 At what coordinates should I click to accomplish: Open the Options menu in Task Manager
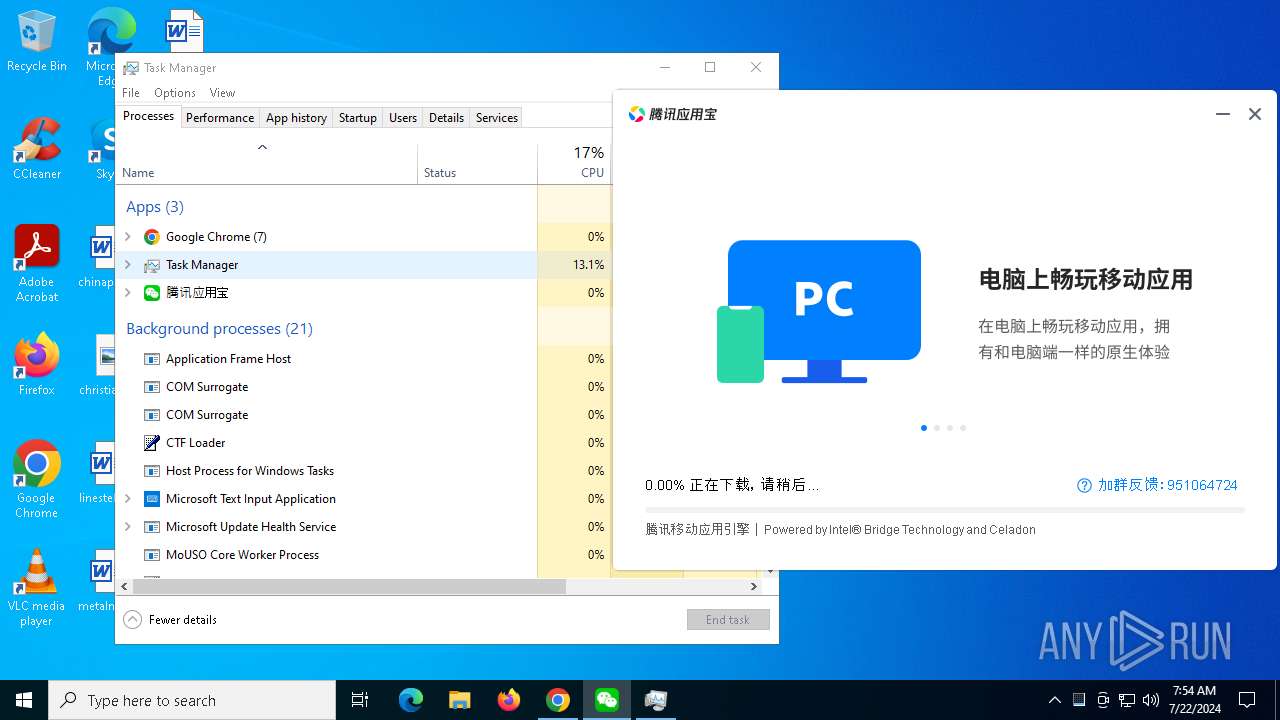pyautogui.click(x=175, y=93)
